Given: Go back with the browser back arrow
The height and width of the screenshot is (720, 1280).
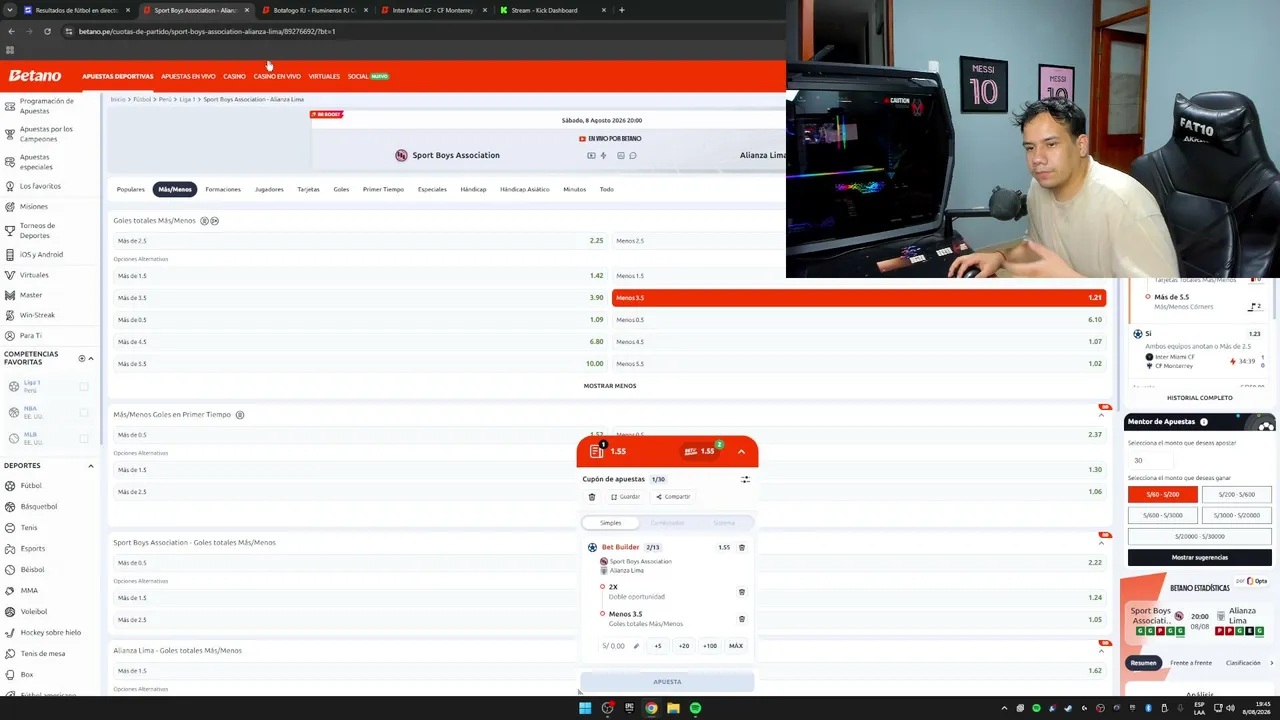Looking at the screenshot, I should (11, 31).
